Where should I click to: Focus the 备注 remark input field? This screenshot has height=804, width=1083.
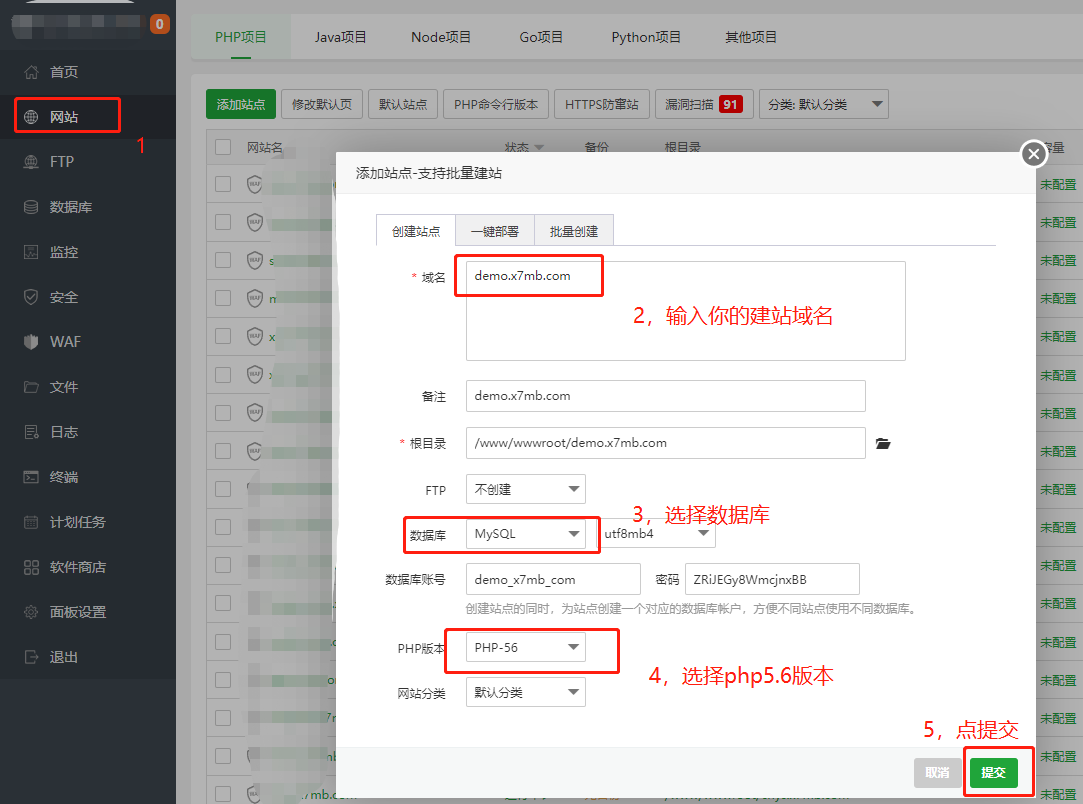click(665, 396)
